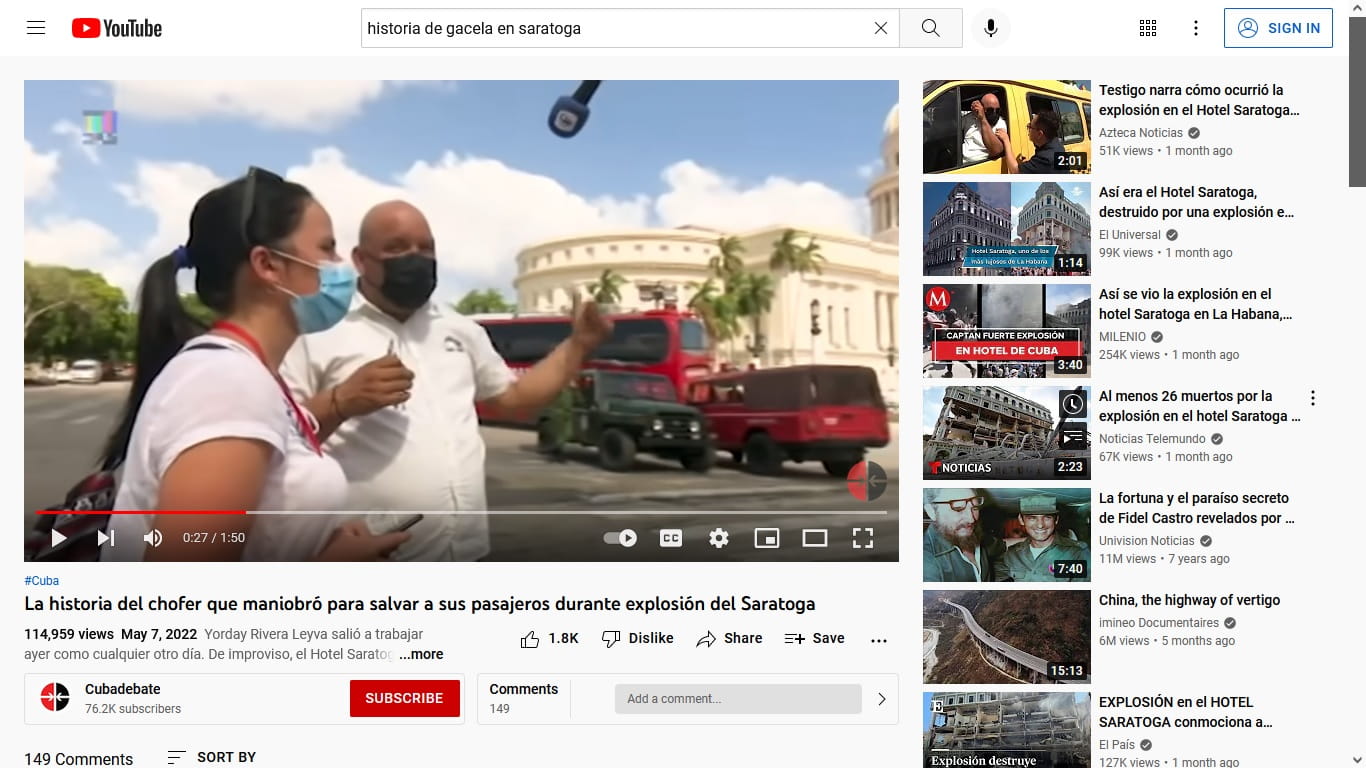The width and height of the screenshot is (1366, 768).
Task: Open the Sort By comments dropdown
Action: tap(211, 757)
